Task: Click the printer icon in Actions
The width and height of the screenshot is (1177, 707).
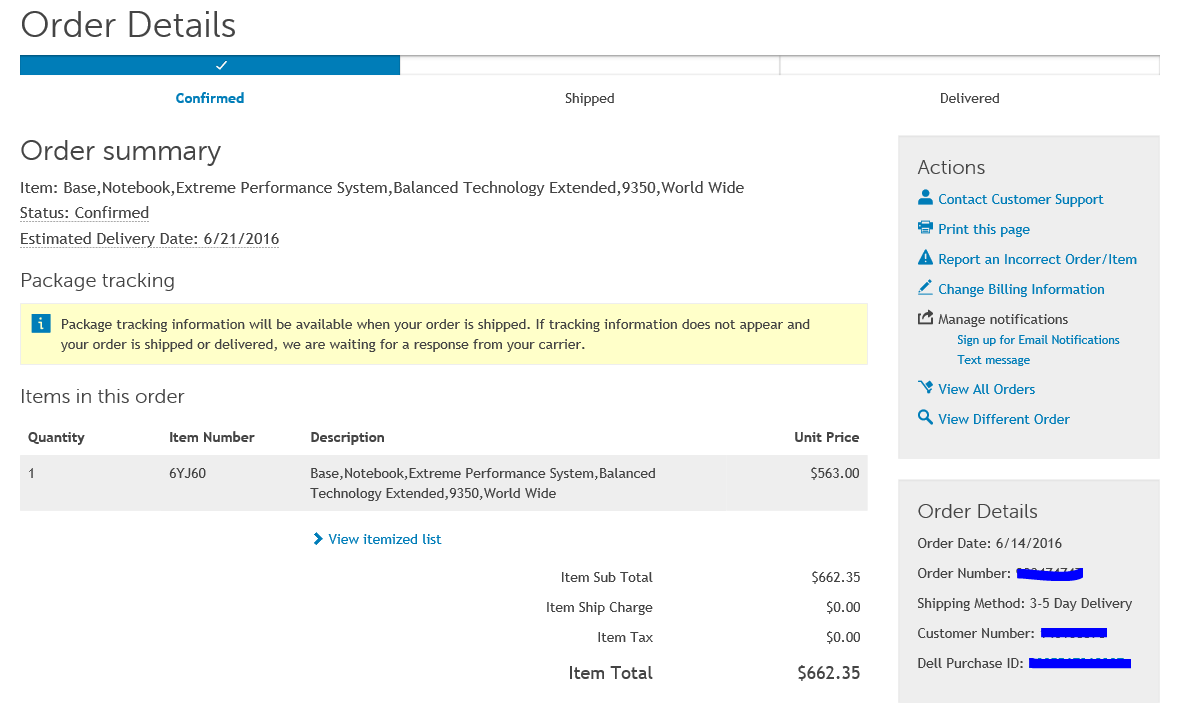Action: [925, 228]
